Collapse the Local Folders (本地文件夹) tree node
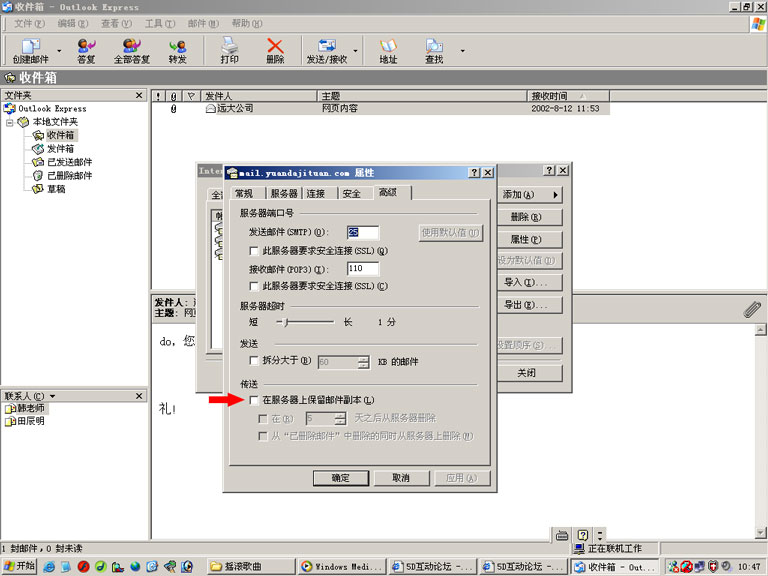This screenshot has width=768, height=576. coord(9,122)
